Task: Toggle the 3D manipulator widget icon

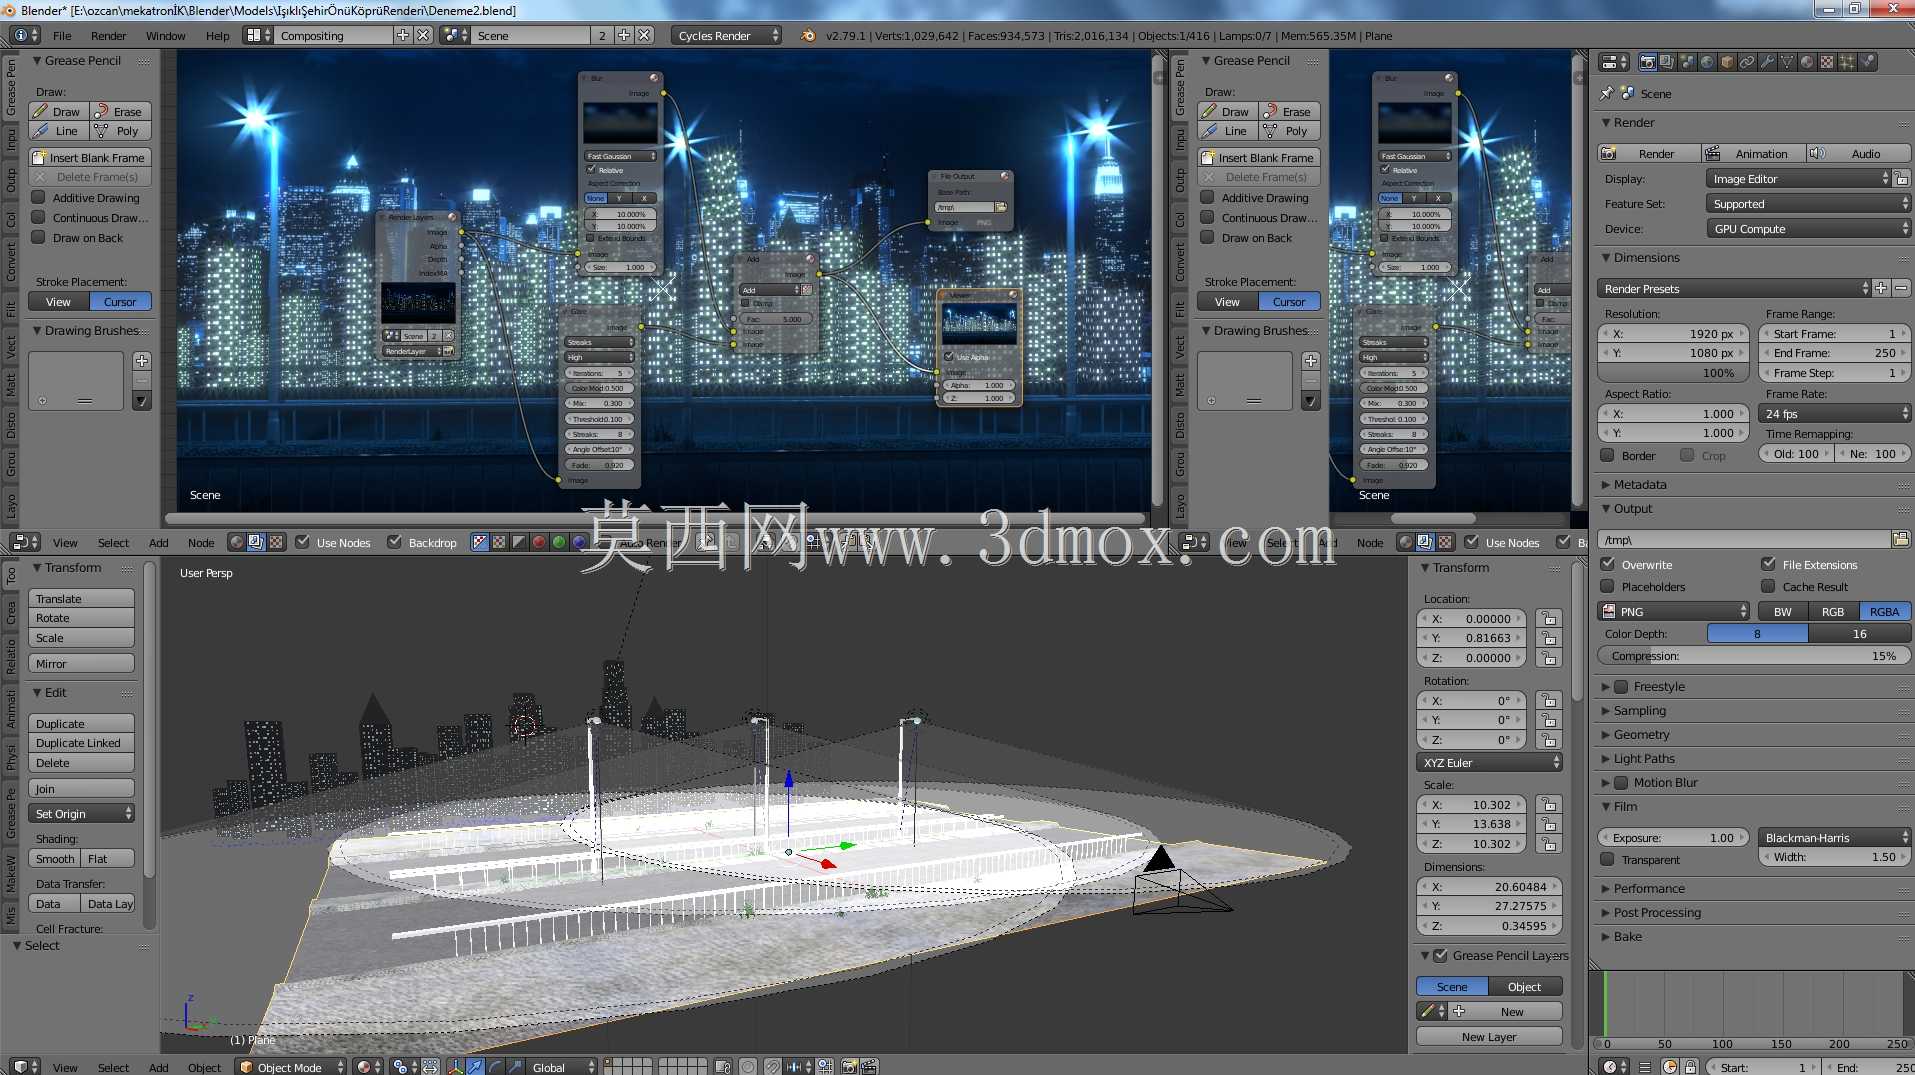Action: (x=456, y=1067)
